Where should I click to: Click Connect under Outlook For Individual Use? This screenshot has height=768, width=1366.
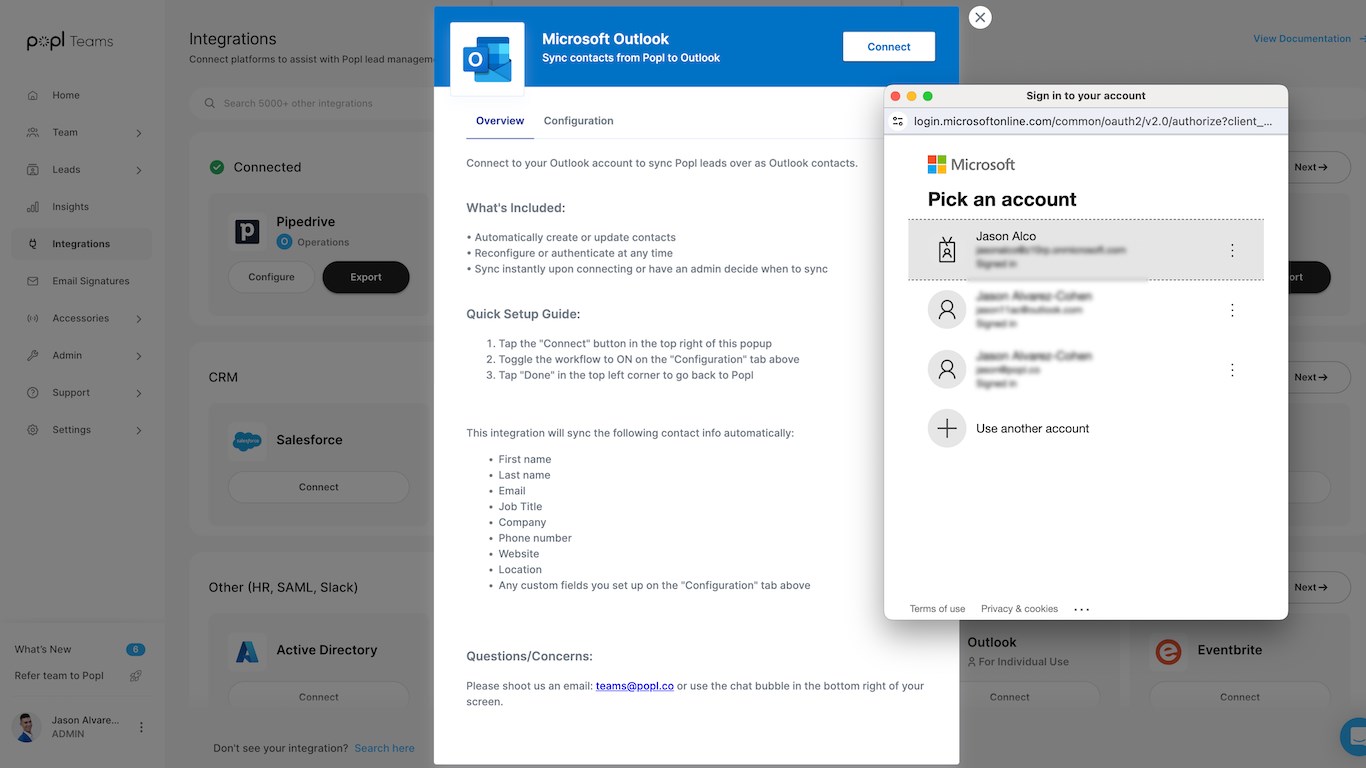1010,697
